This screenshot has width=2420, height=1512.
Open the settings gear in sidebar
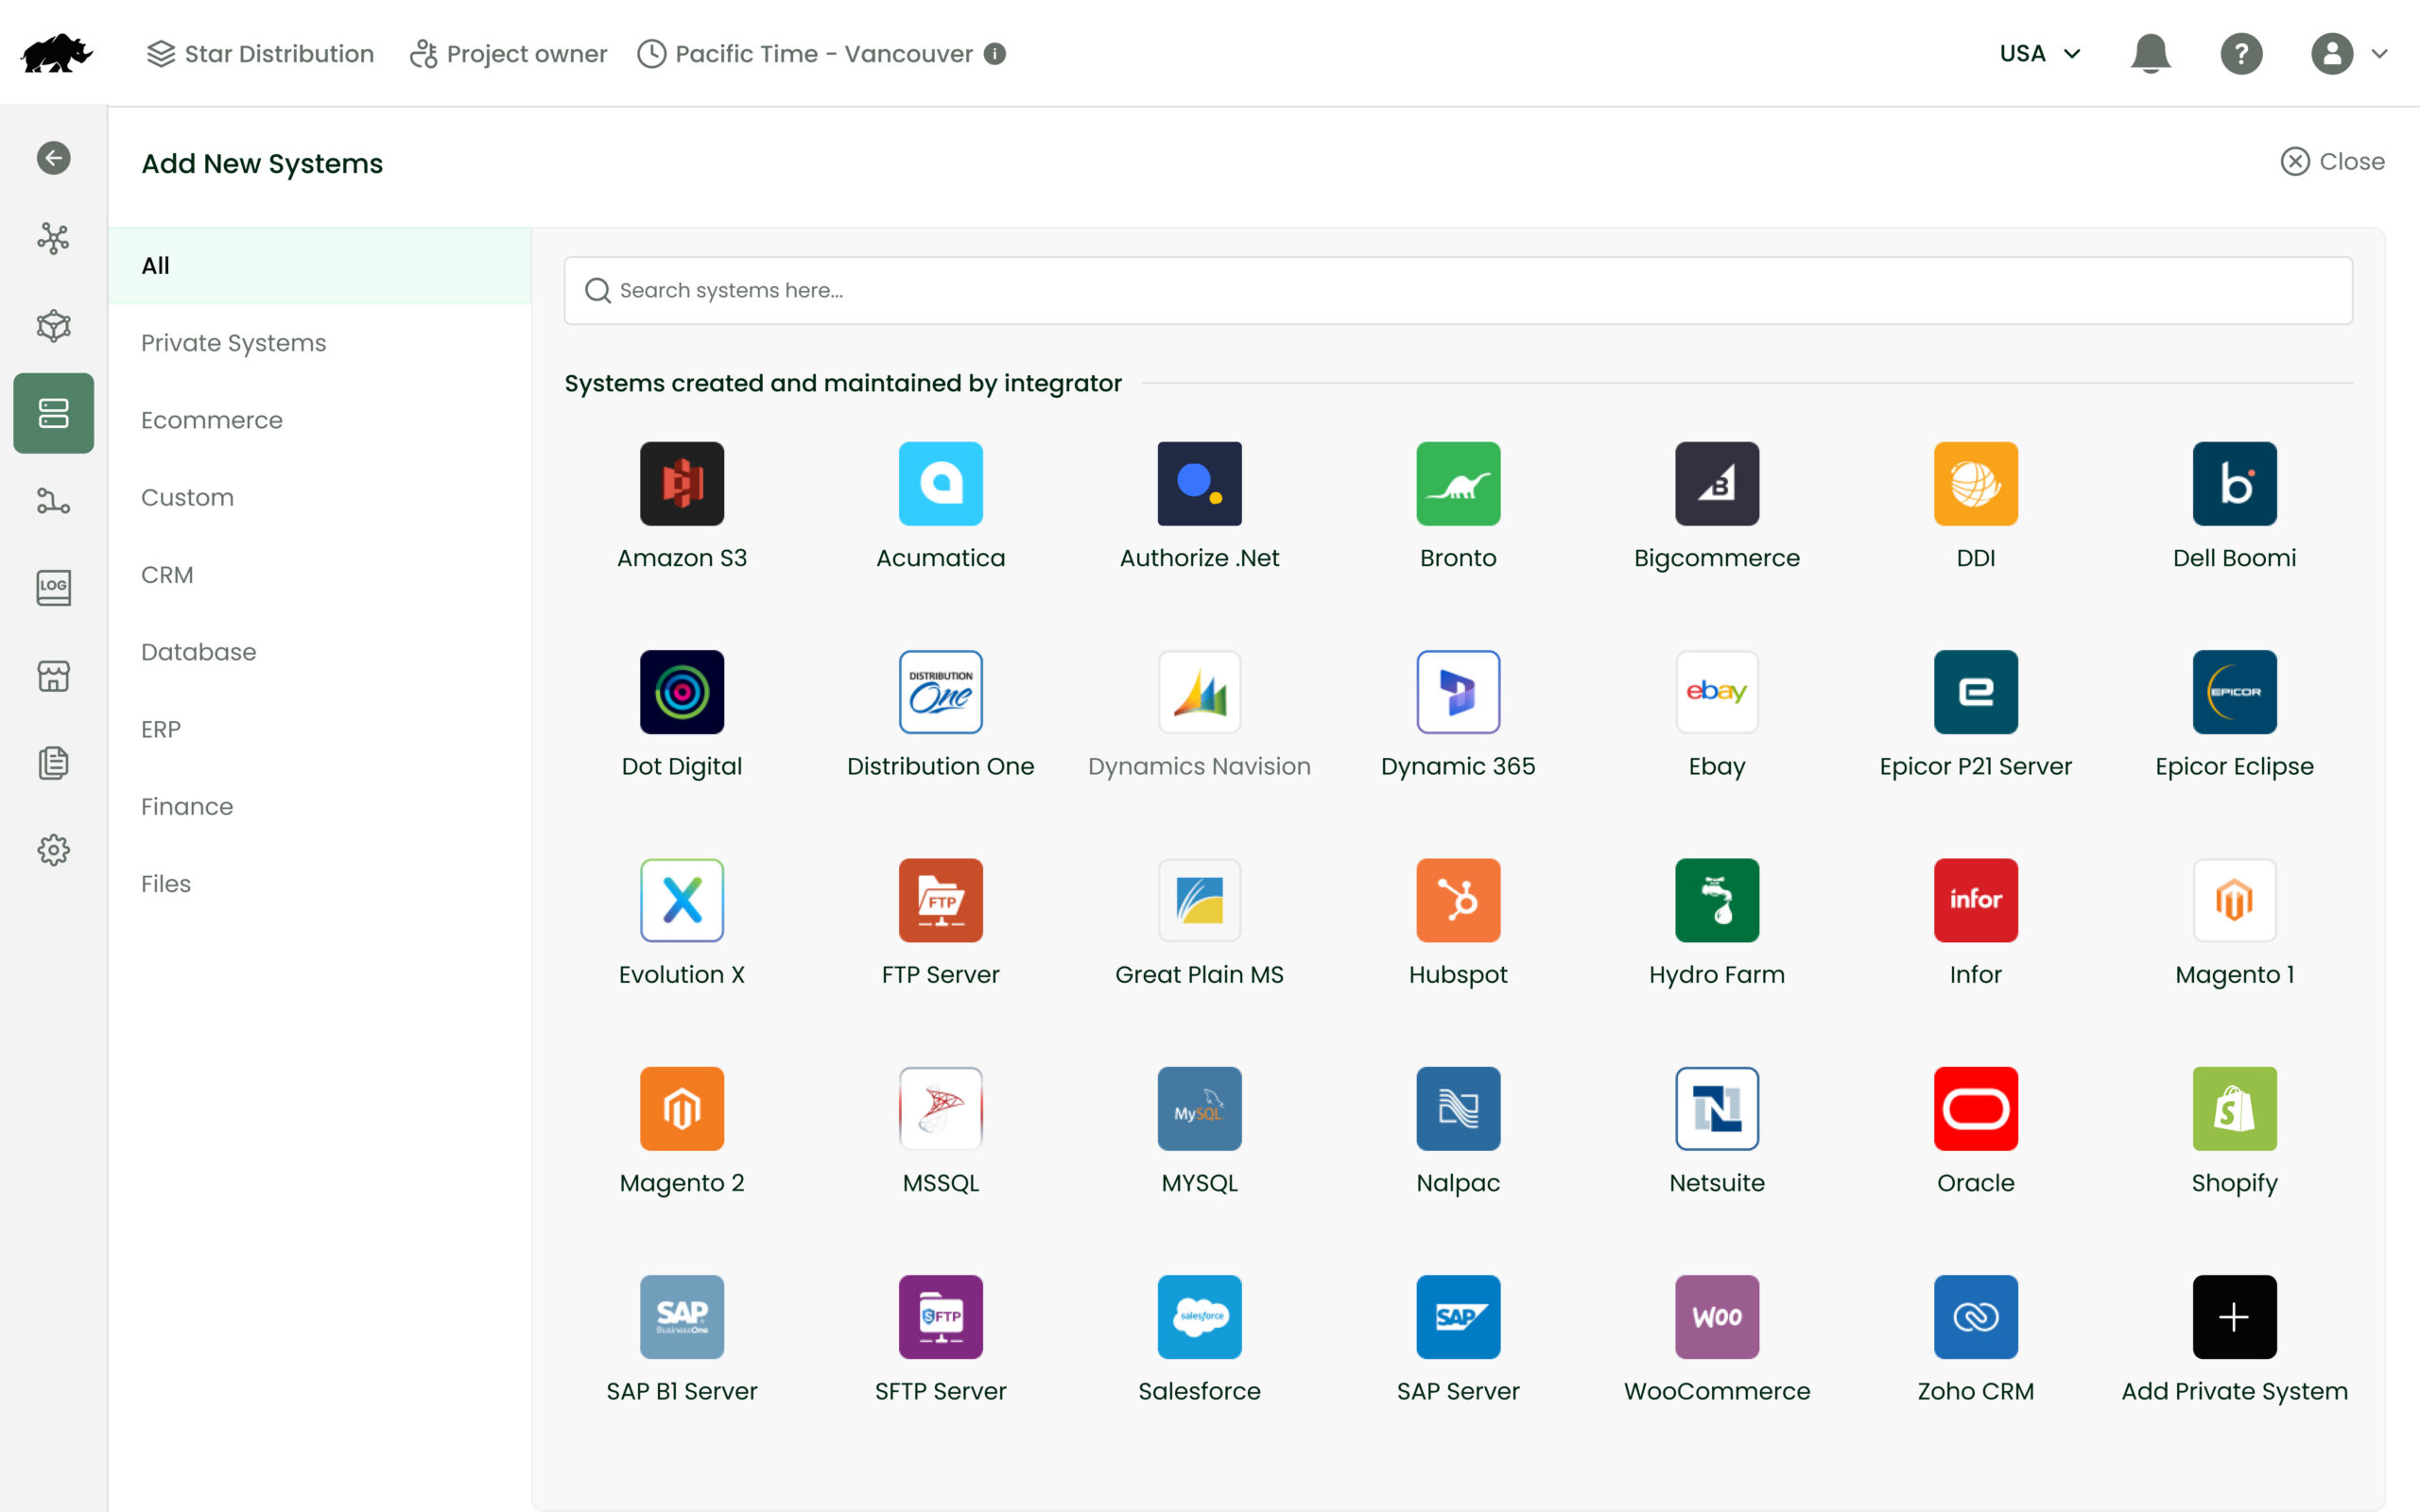pyautogui.click(x=53, y=850)
